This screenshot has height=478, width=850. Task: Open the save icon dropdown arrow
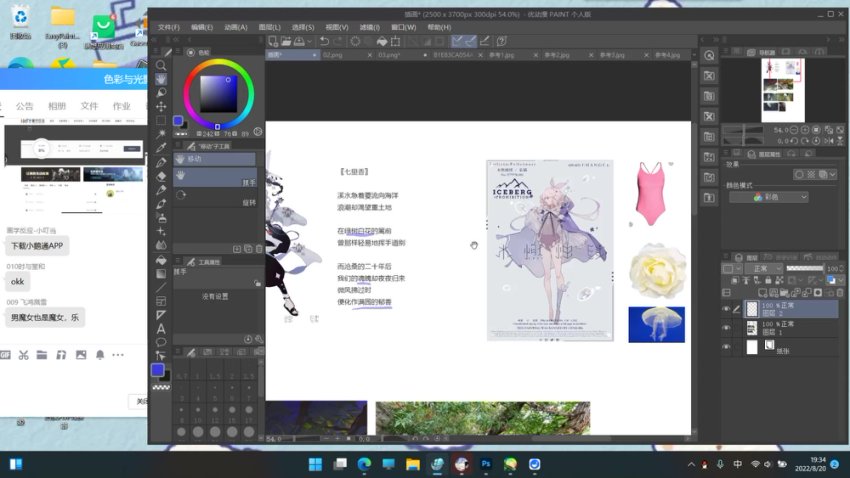[x=310, y=41]
